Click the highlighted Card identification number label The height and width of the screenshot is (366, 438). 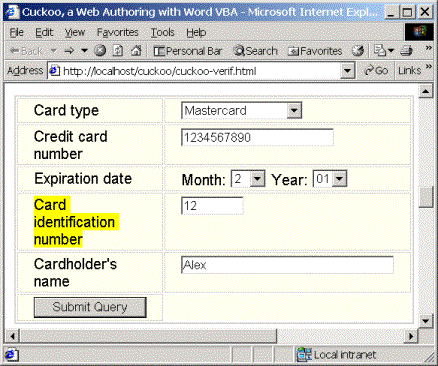coord(76,222)
